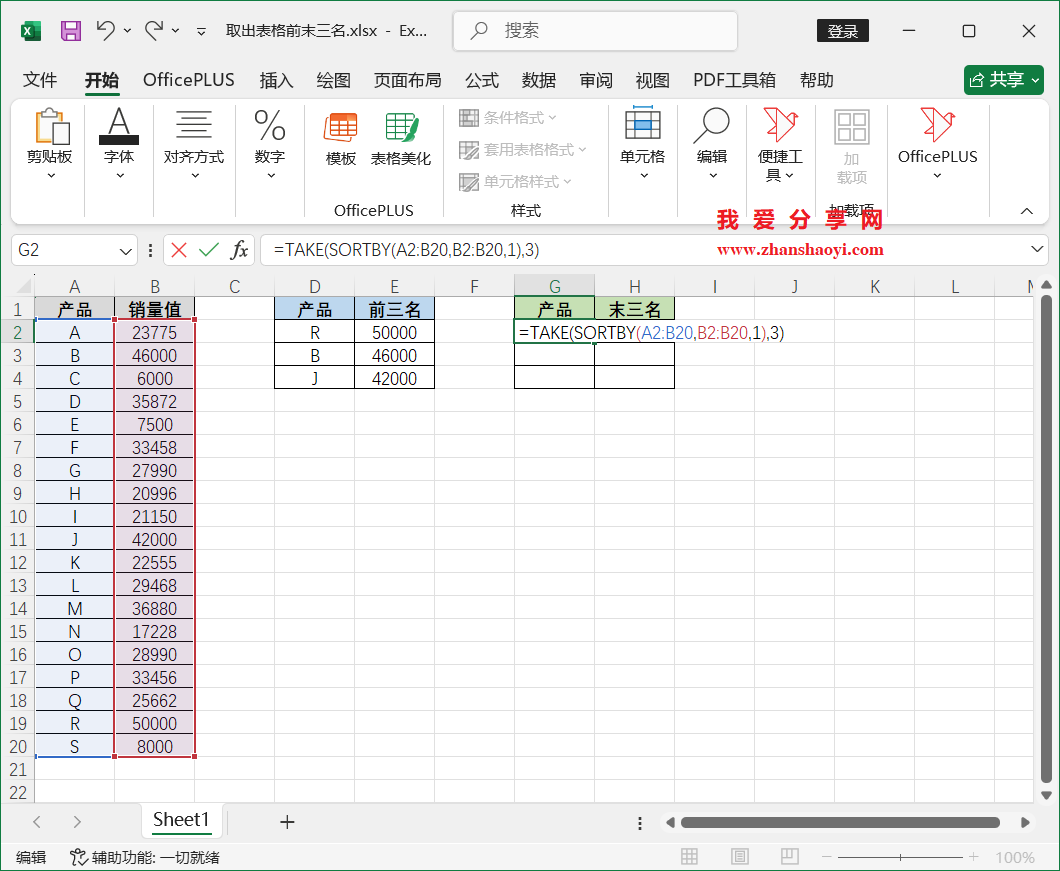This screenshot has width=1060, height=871.
Task: Open the Insert Function (fx) icon
Action: click(x=240, y=250)
